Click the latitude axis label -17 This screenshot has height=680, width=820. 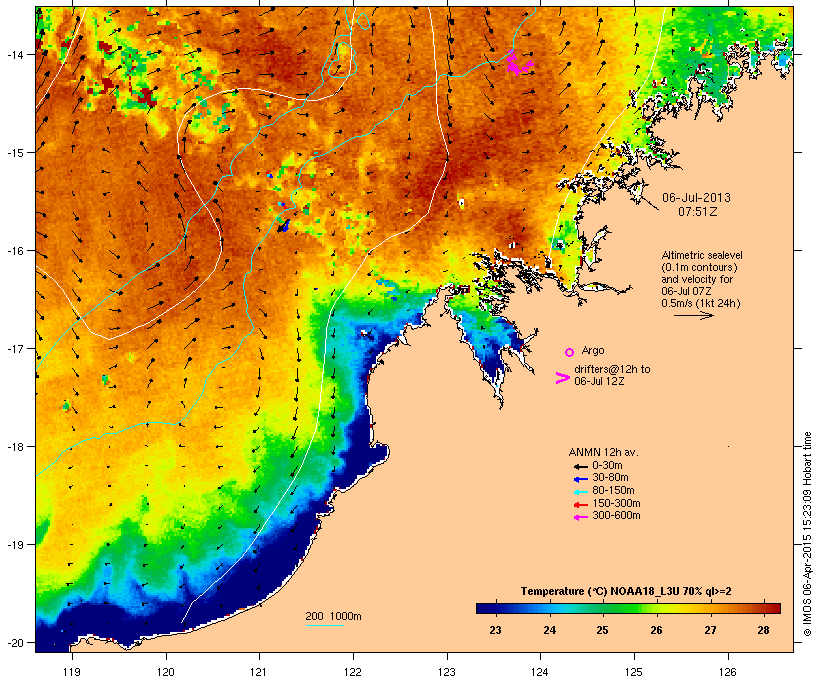click(14, 348)
